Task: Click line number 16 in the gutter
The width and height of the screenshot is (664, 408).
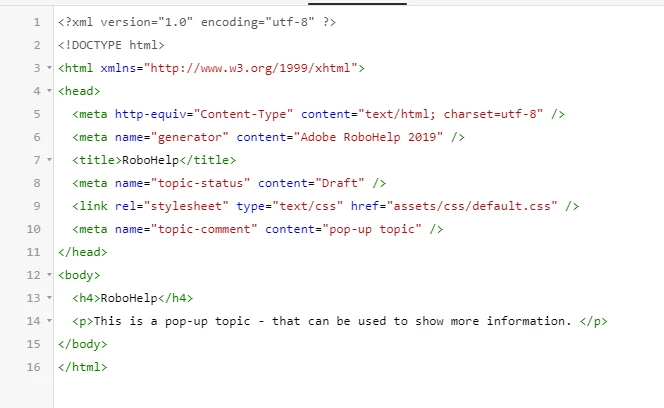Action: pyautogui.click(x=33, y=367)
